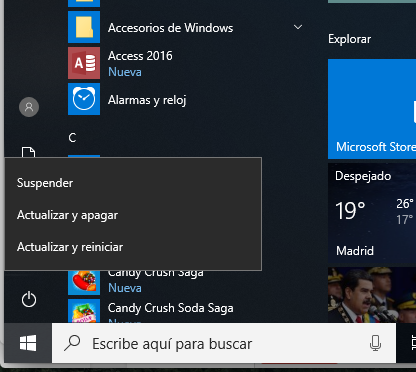416x372 pixels.
Task: Click the search magnifier icon
Action: pos(72,343)
